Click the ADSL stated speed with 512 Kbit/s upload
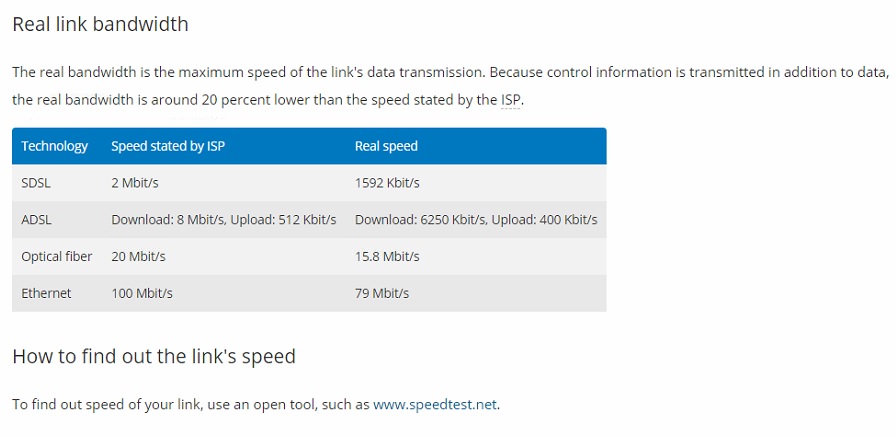Image resolution: width=896 pixels, height=438 pixels. (x=224, y=220)
